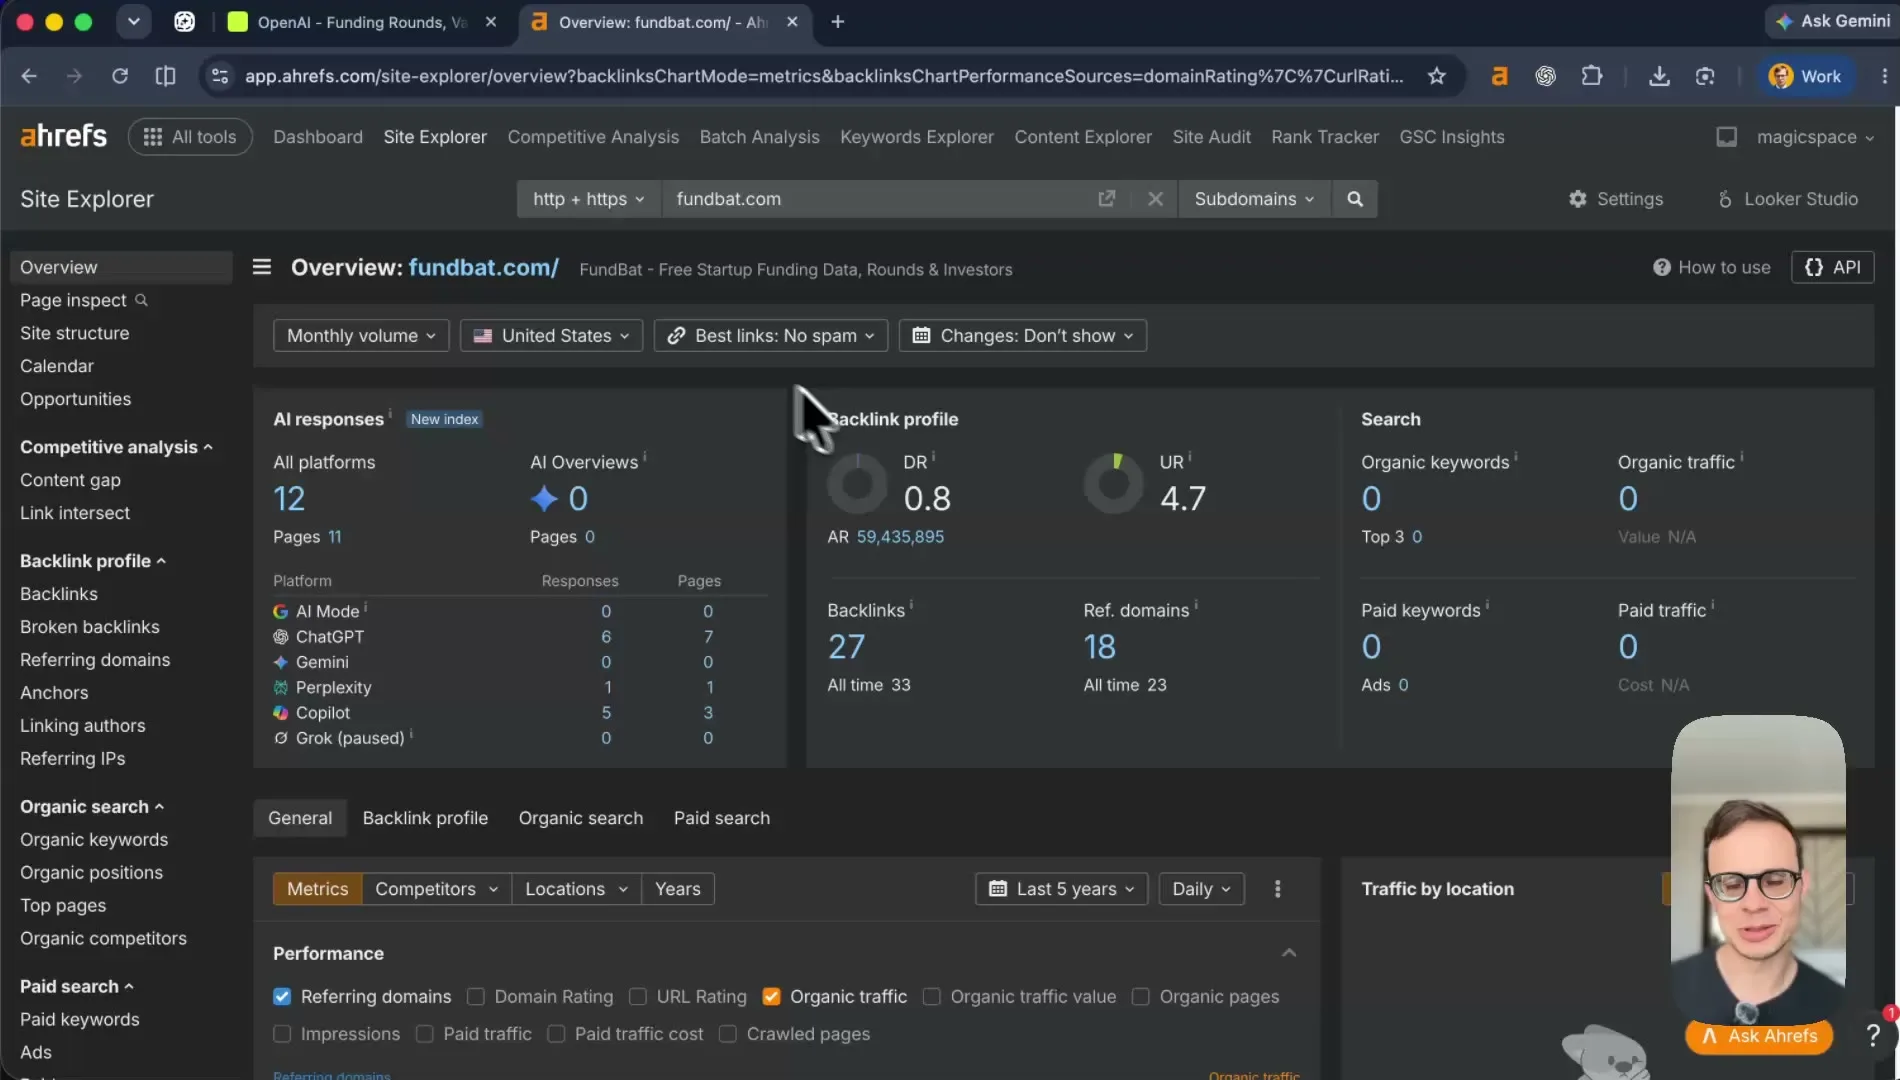Open Site Audit in top navigation
The image size is (1900, 1080).
1211,137
